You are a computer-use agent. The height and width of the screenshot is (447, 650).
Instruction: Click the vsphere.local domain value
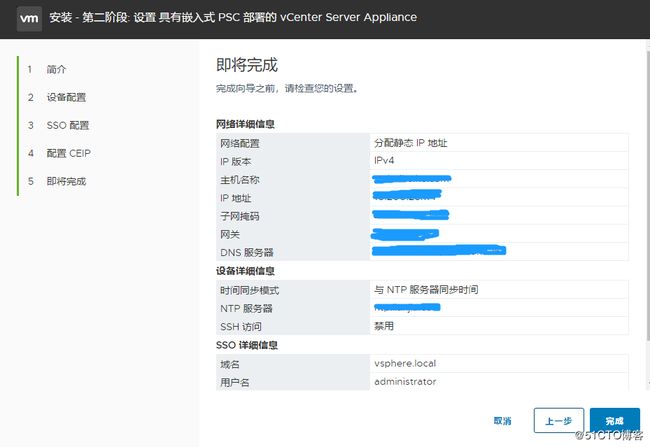point(405,364)
